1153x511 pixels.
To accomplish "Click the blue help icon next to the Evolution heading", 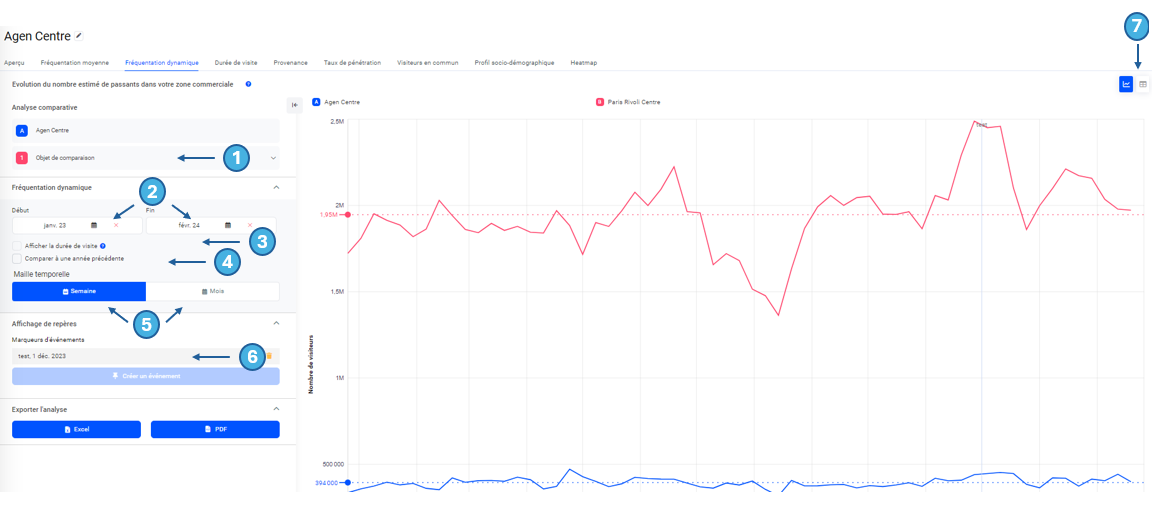I will coord(248,85).
